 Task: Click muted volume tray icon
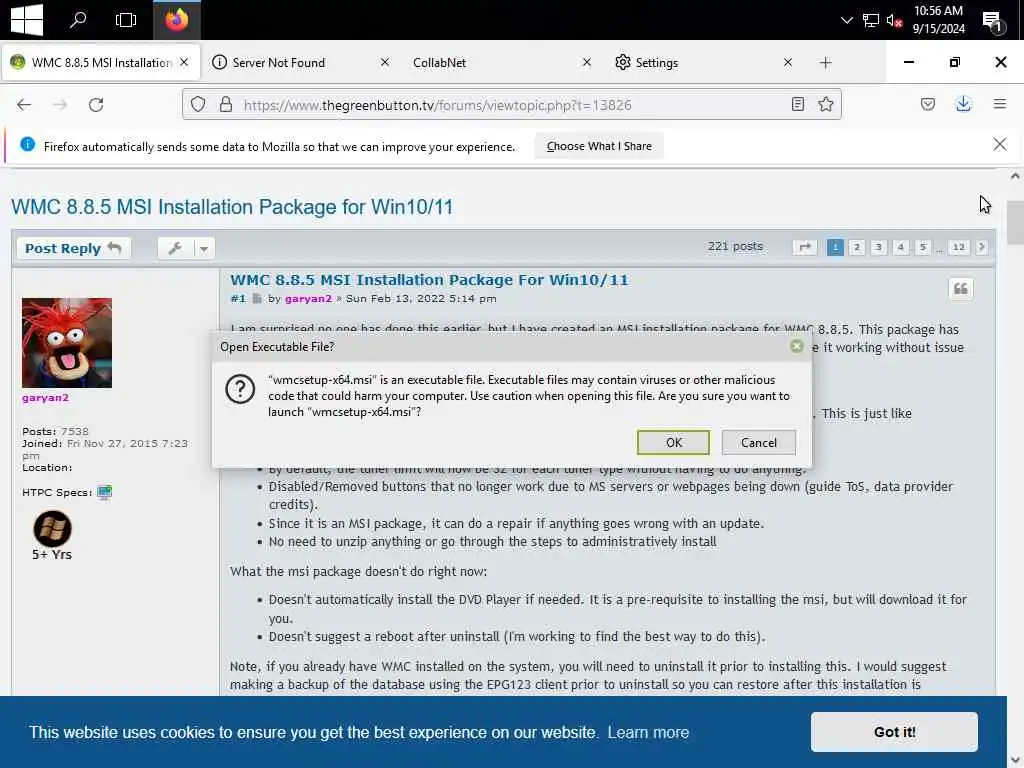(894, 20)
